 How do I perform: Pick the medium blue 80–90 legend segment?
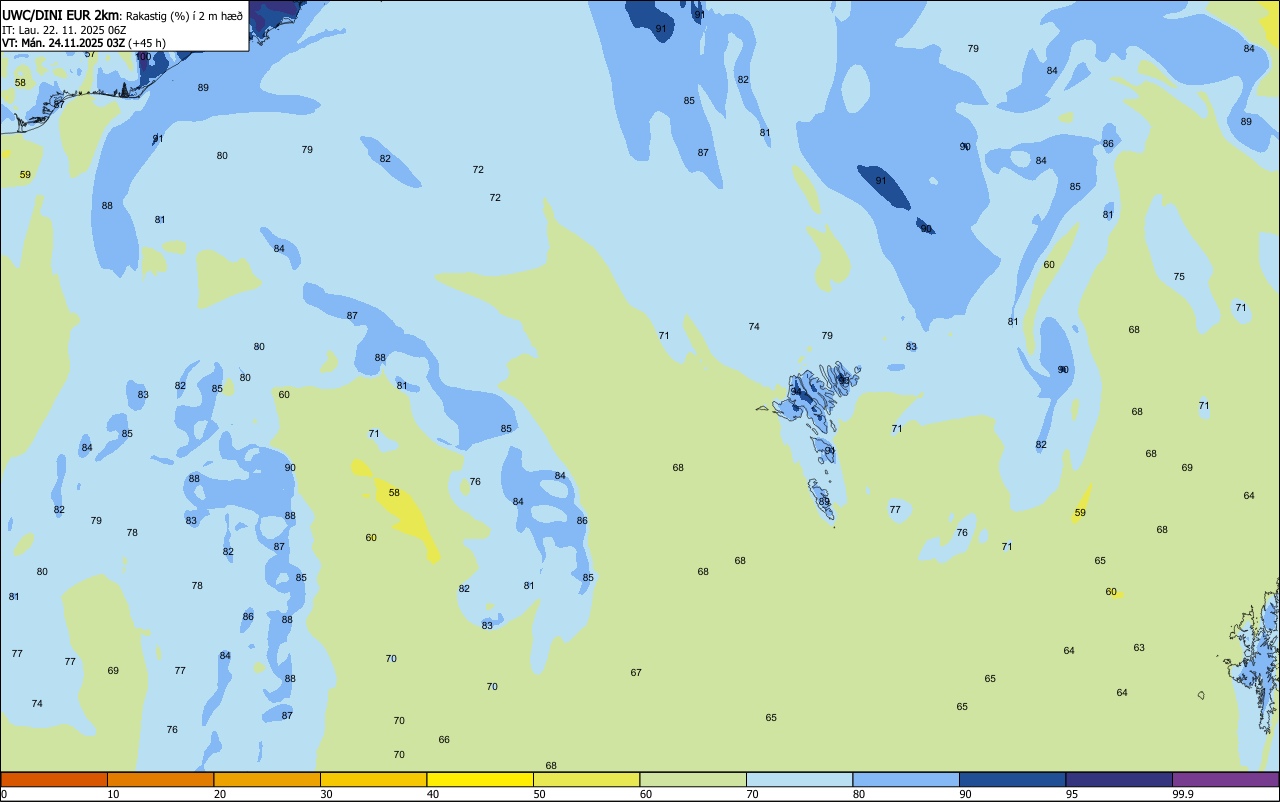click(x=906, y=779)
